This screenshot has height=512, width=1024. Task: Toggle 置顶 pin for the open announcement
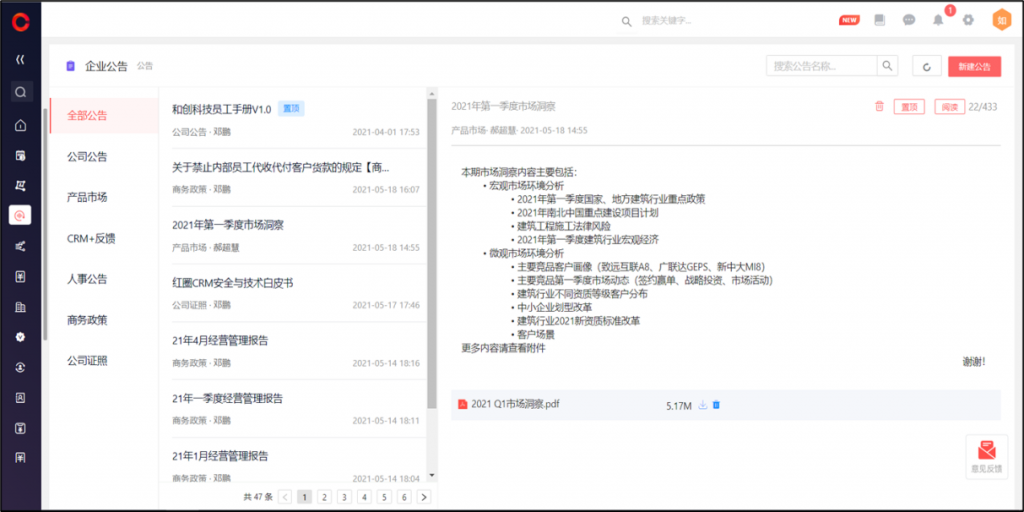point(908,106)
